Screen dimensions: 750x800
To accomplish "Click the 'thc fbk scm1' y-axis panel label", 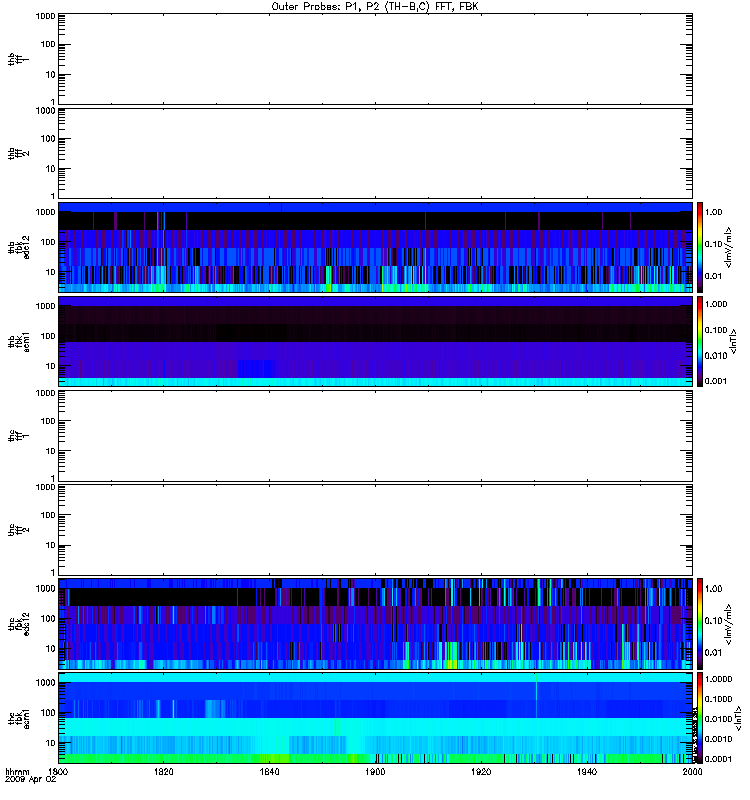I will click(19, 718).
